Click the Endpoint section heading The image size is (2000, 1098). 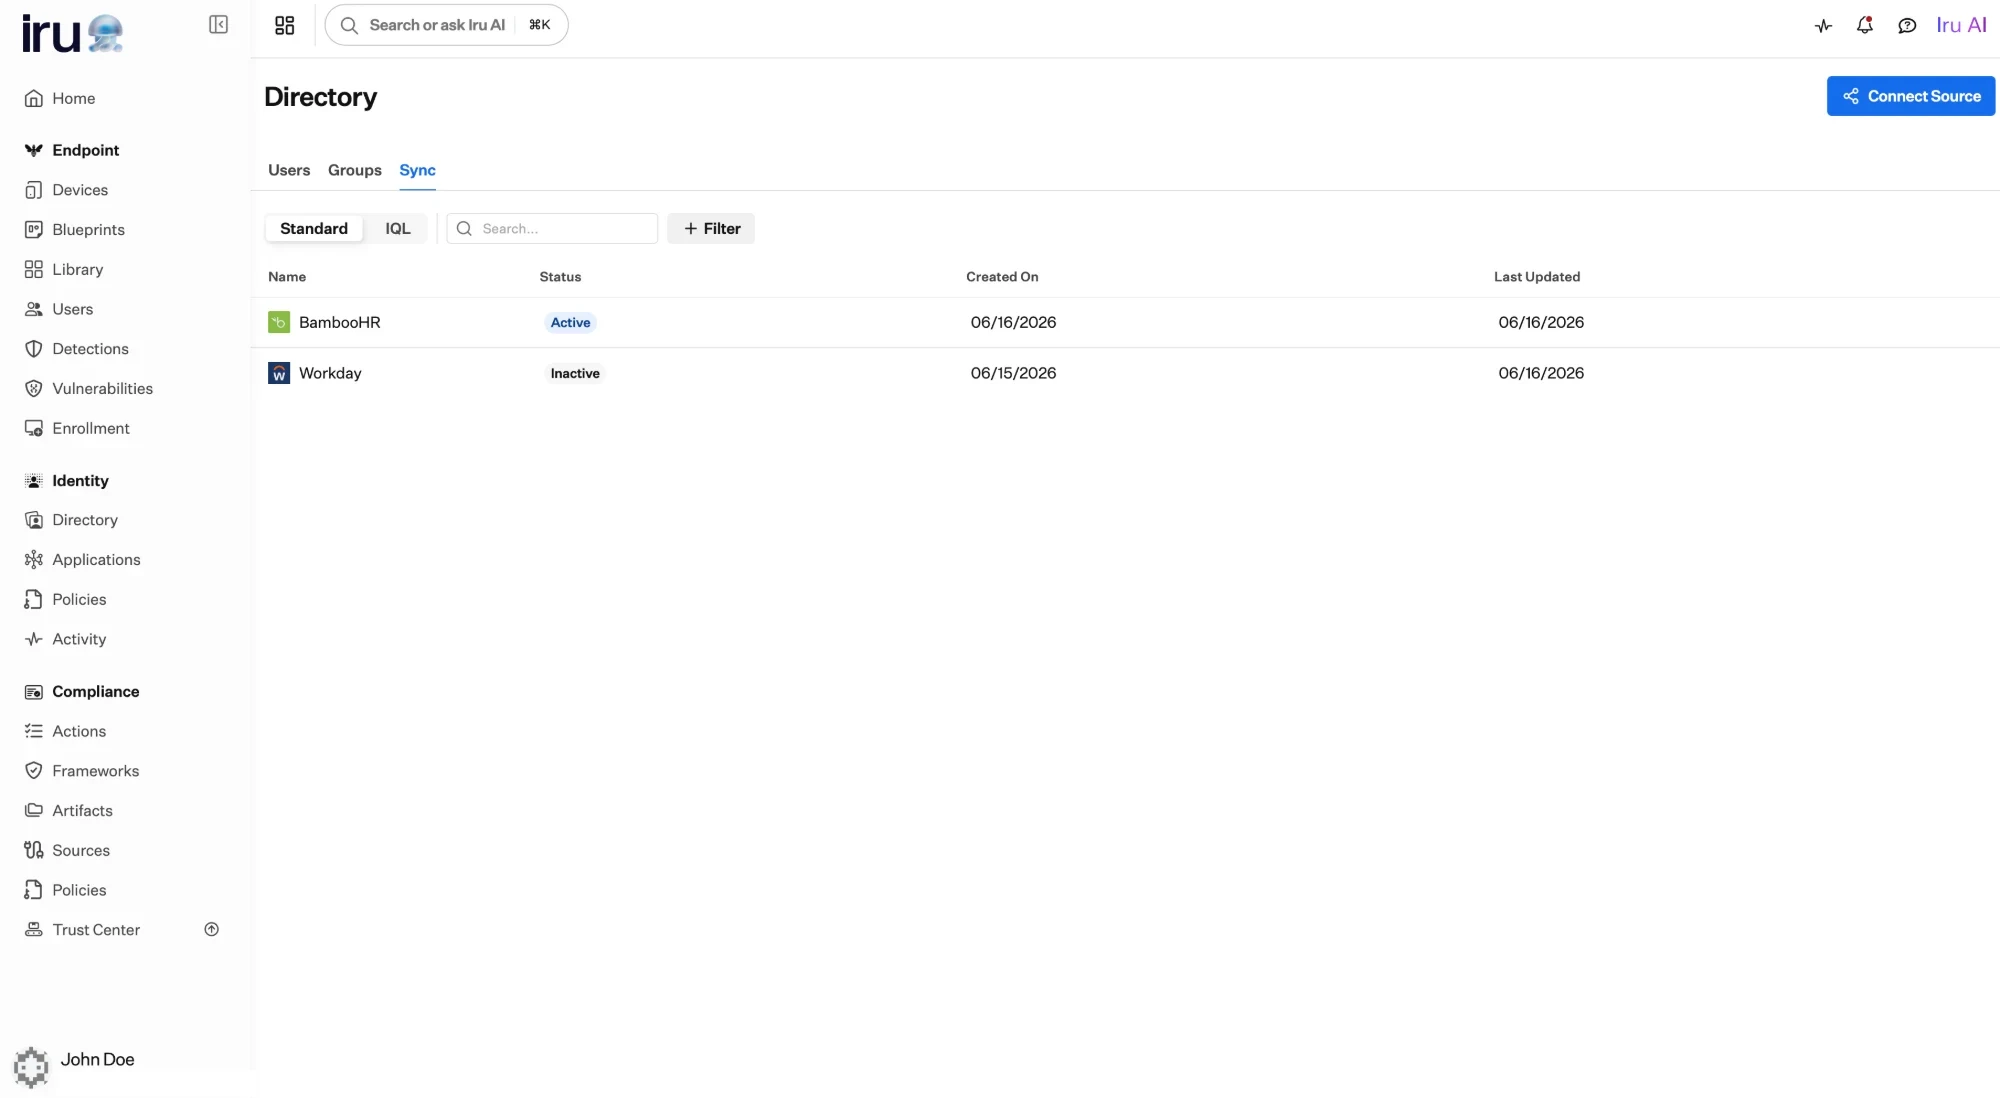[86, 150]
